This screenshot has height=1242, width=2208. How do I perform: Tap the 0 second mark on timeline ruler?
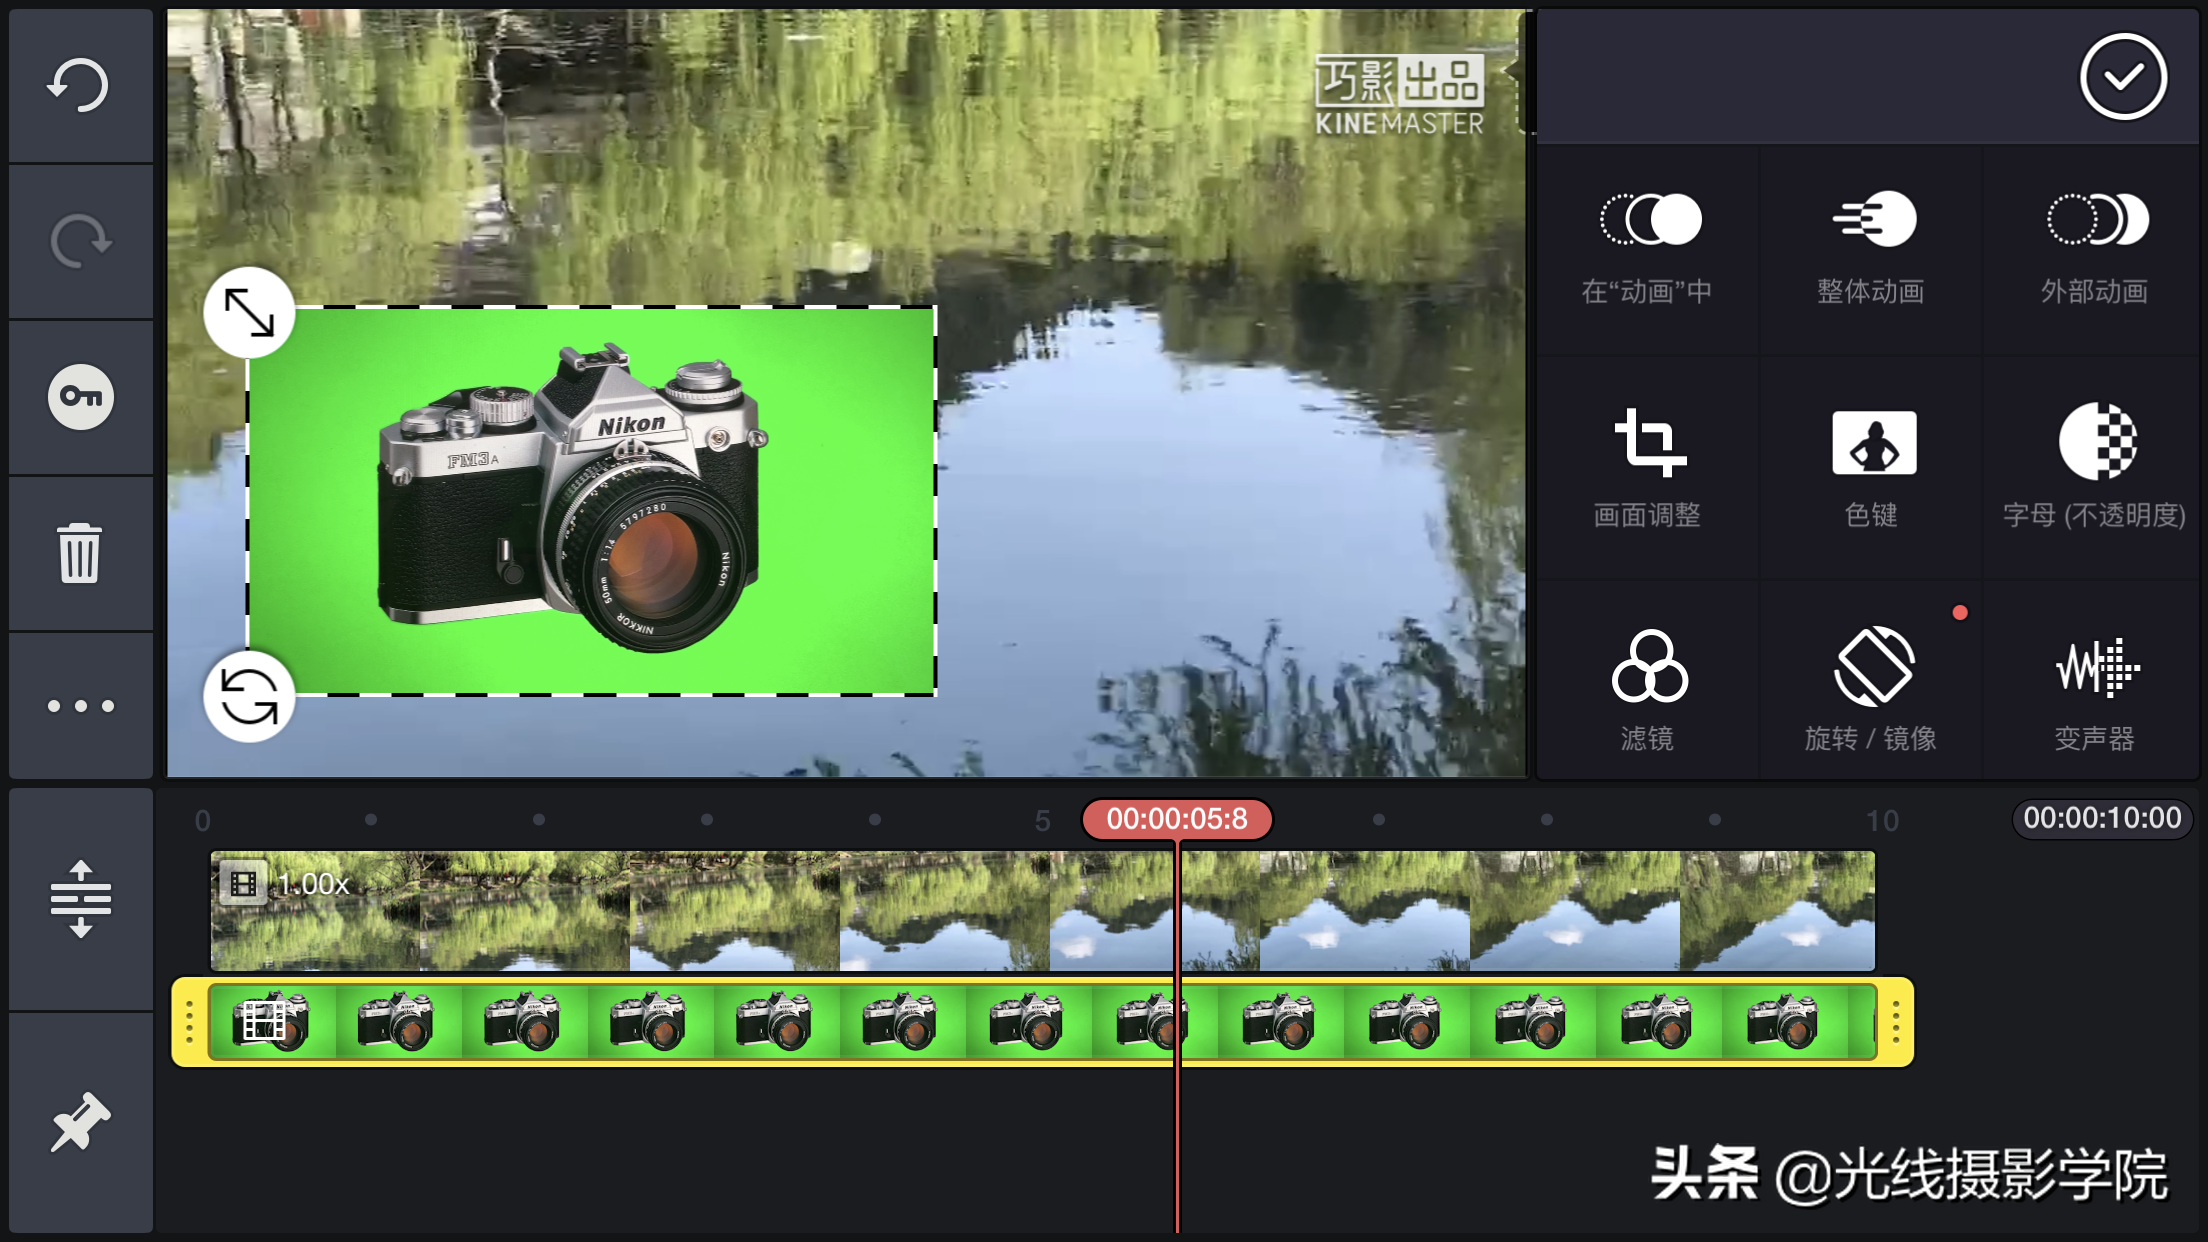click(x=203, y=821)
